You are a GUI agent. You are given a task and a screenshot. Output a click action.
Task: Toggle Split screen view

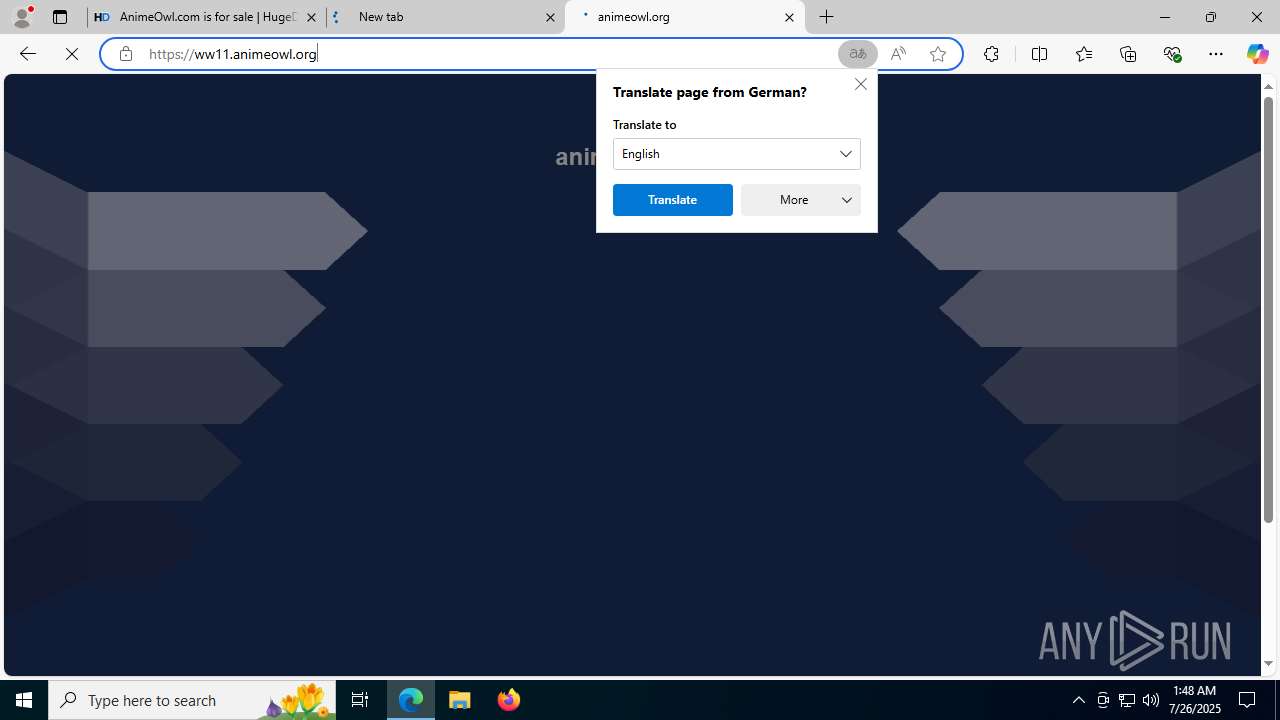1039,54
